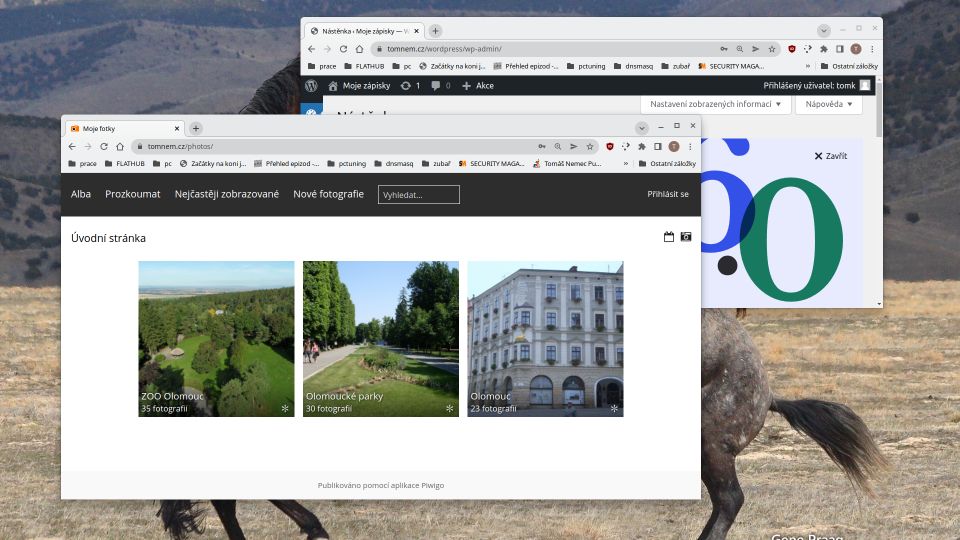Viewport: 960px width, 540px height.
Task: Open new tab in the Moje fotky window
Action: pyautogui.click(x=196, y=128)
